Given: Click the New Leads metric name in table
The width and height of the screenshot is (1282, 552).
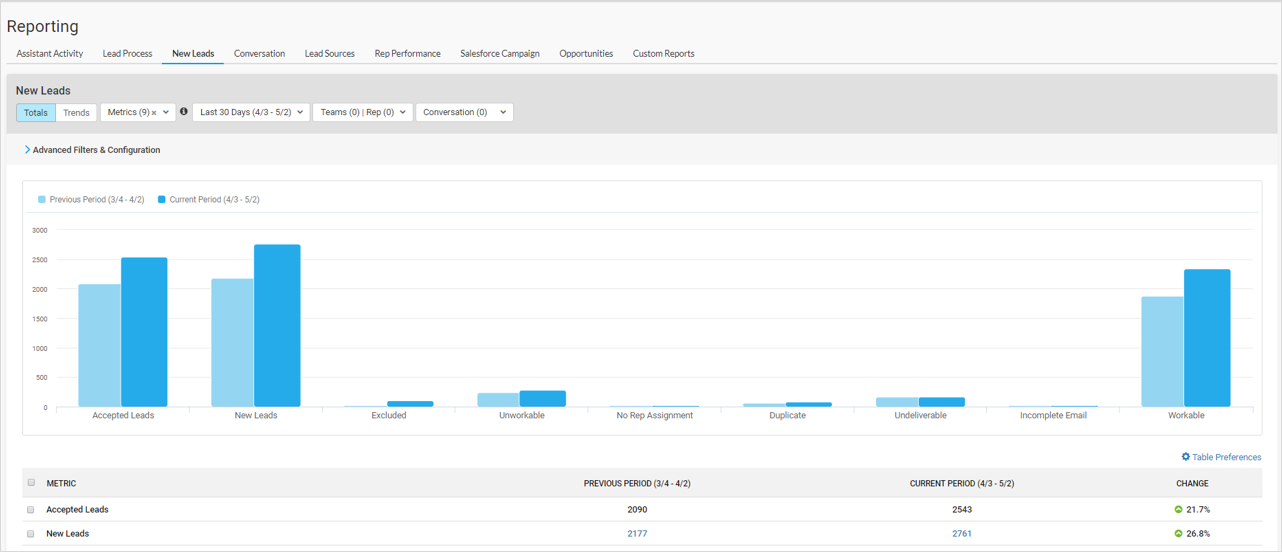Looking at the screenshot, I should point(67,534).
